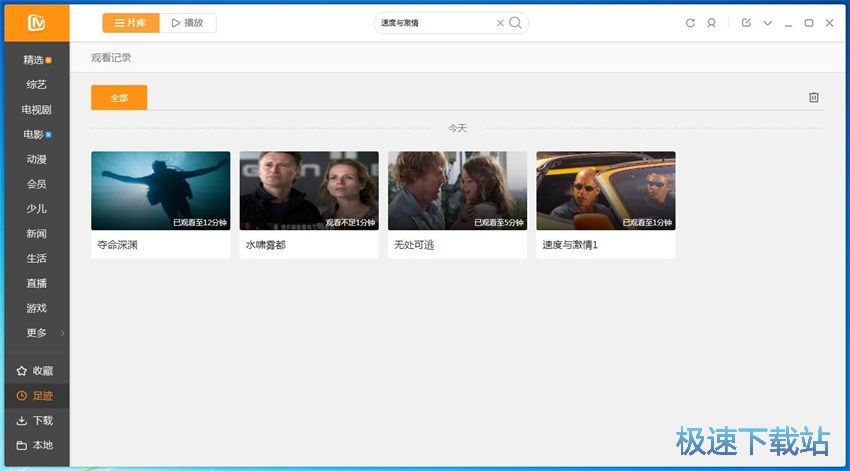Screen dimensions: 850x471
Task: Open 游戏 category in sidebar
Action: coord(36,308)
